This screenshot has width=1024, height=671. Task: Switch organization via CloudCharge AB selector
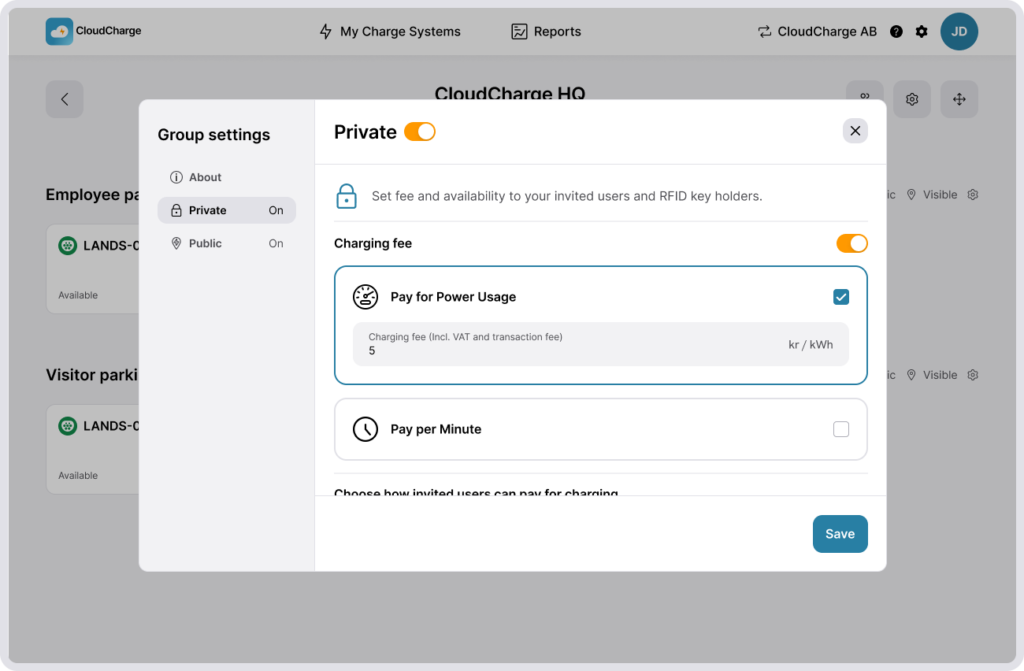(x=816, y=31)
